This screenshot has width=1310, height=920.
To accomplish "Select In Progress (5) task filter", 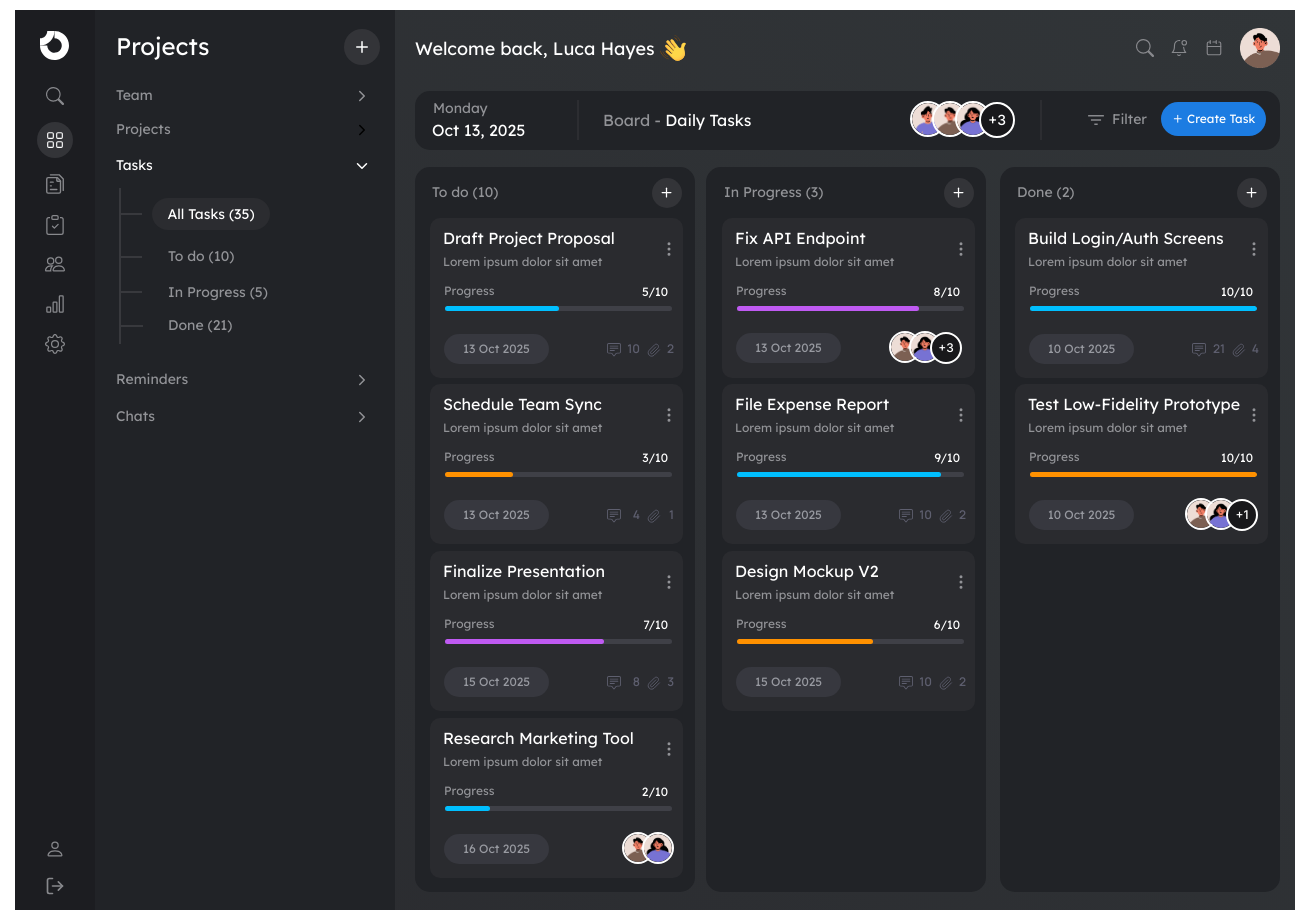I will (218, 292).
